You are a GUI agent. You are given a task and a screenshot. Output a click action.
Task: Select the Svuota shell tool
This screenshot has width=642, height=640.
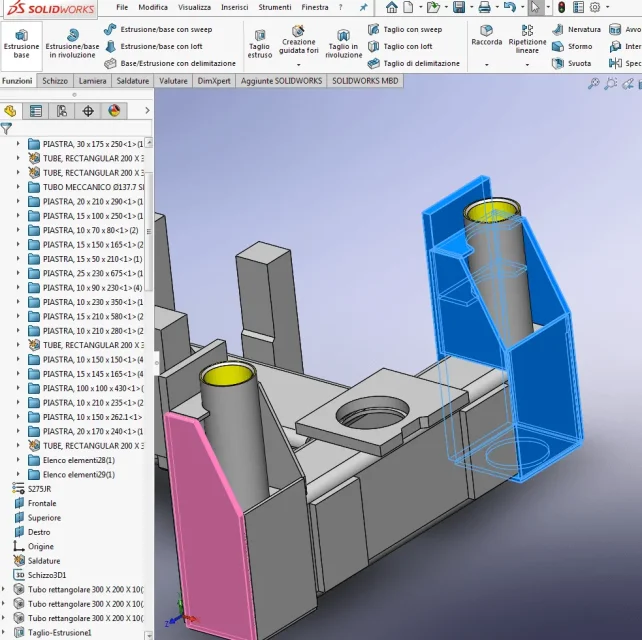coord(572,63)
